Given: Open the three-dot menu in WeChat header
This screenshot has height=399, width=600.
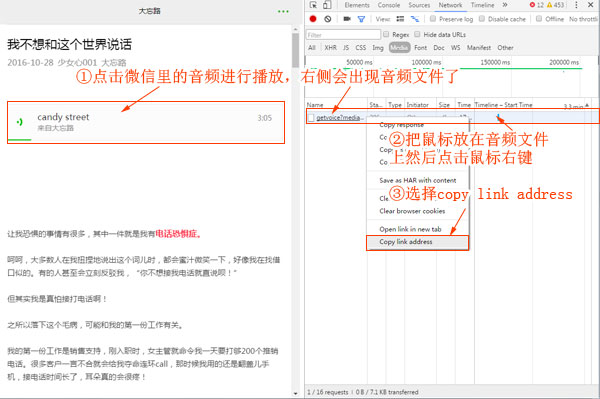Looking at the screenshot, I should [x=283, y=11].
